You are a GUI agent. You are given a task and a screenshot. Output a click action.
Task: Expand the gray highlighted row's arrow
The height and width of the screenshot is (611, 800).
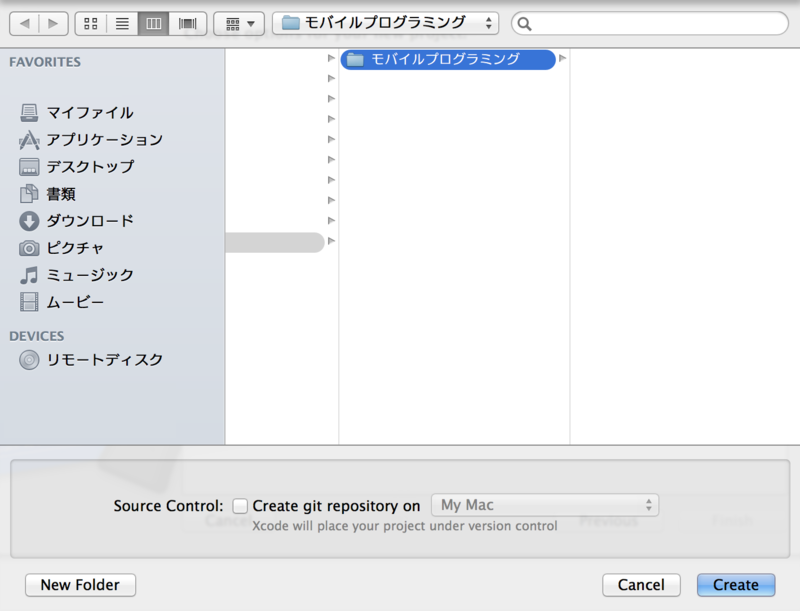click(331, 241)
